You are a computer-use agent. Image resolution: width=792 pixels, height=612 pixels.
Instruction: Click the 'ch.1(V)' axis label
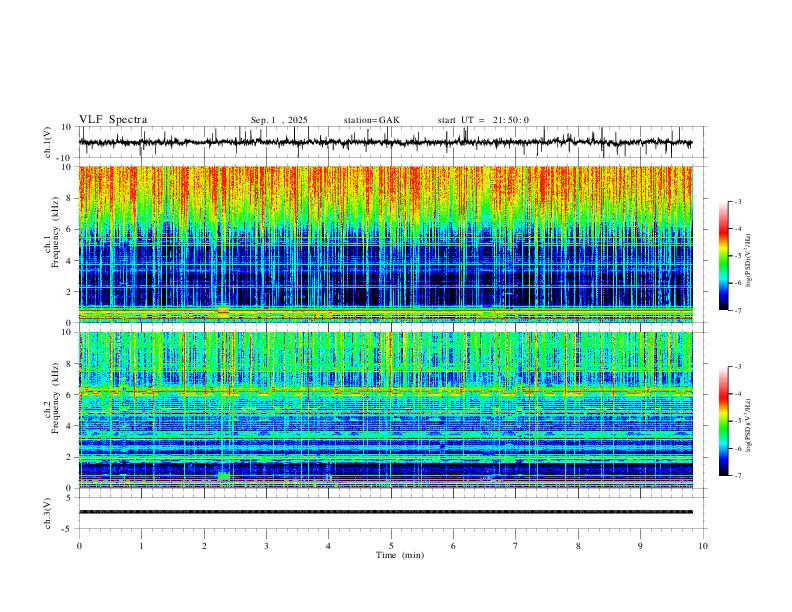click(48, 142)
